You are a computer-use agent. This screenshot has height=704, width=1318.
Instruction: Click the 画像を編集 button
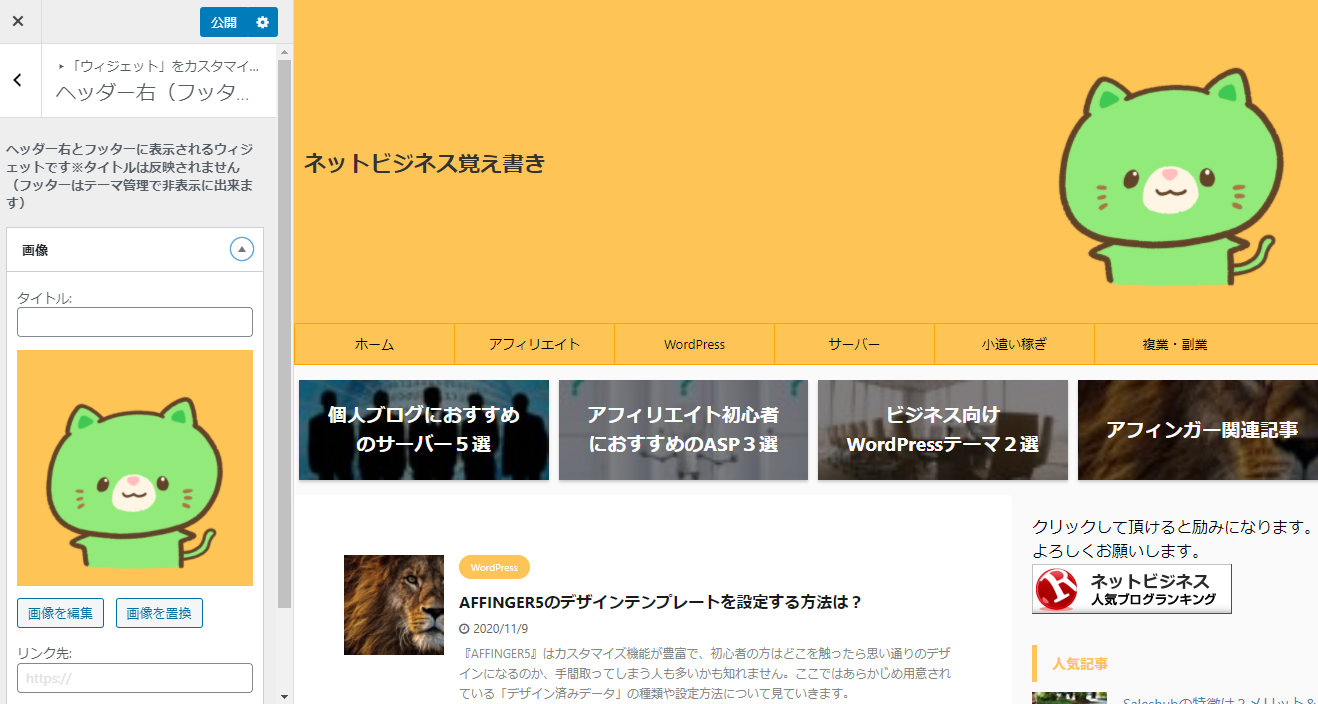click(60, 613)
